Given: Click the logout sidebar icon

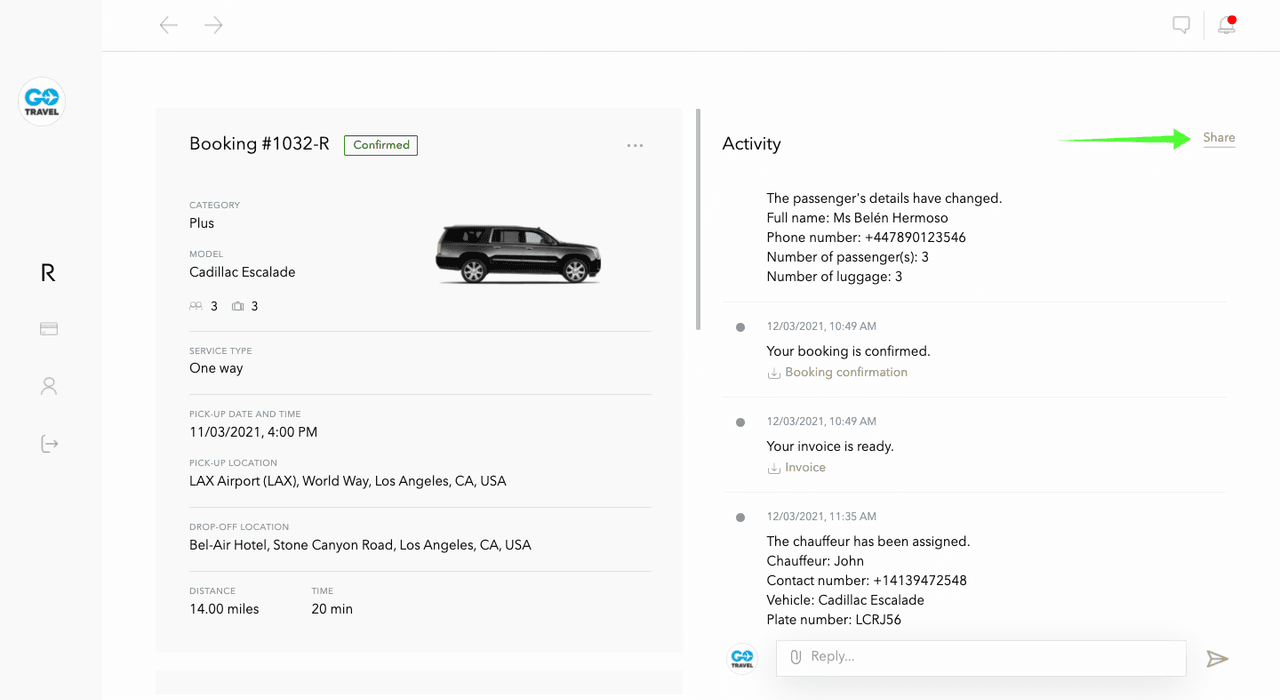Looking at the screenshot, I should click(49, 444).
